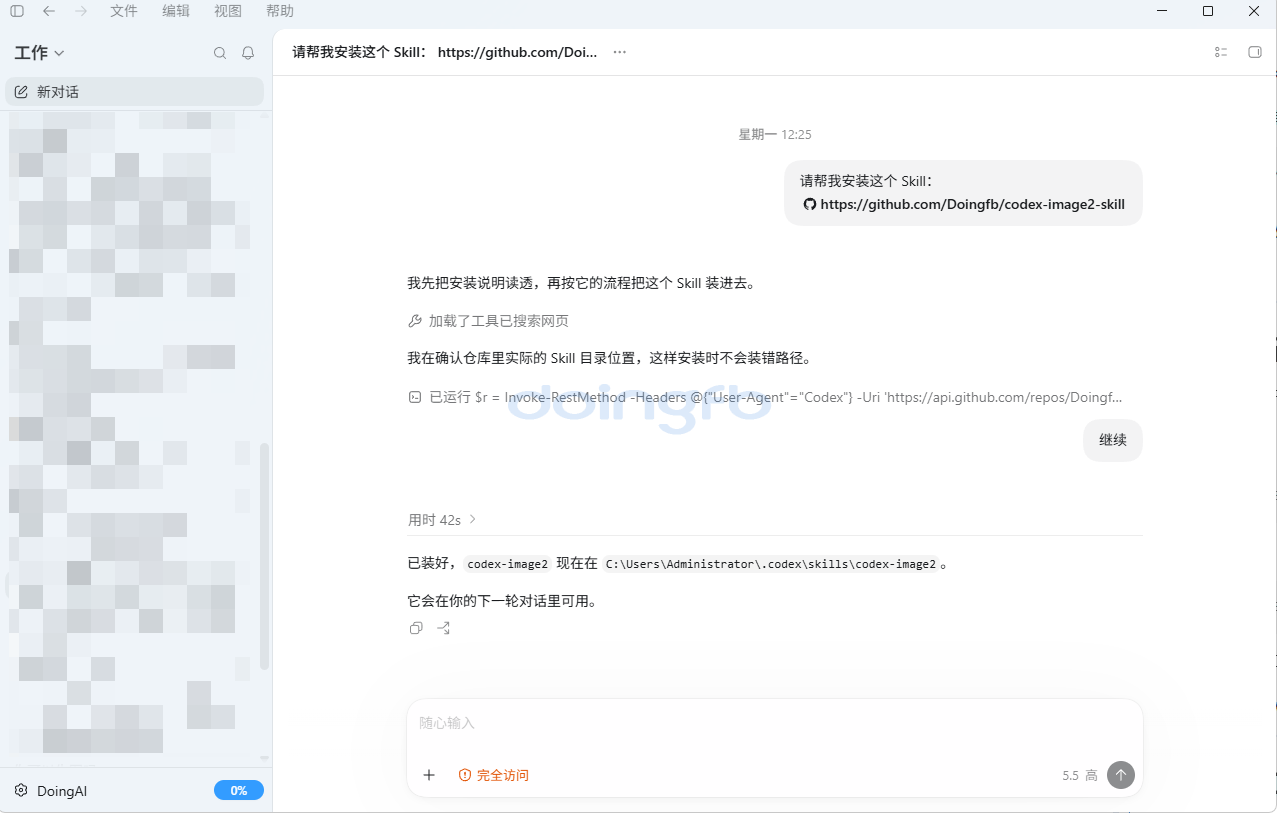
Task: Click the sidebar search icon
Action: 220,53
